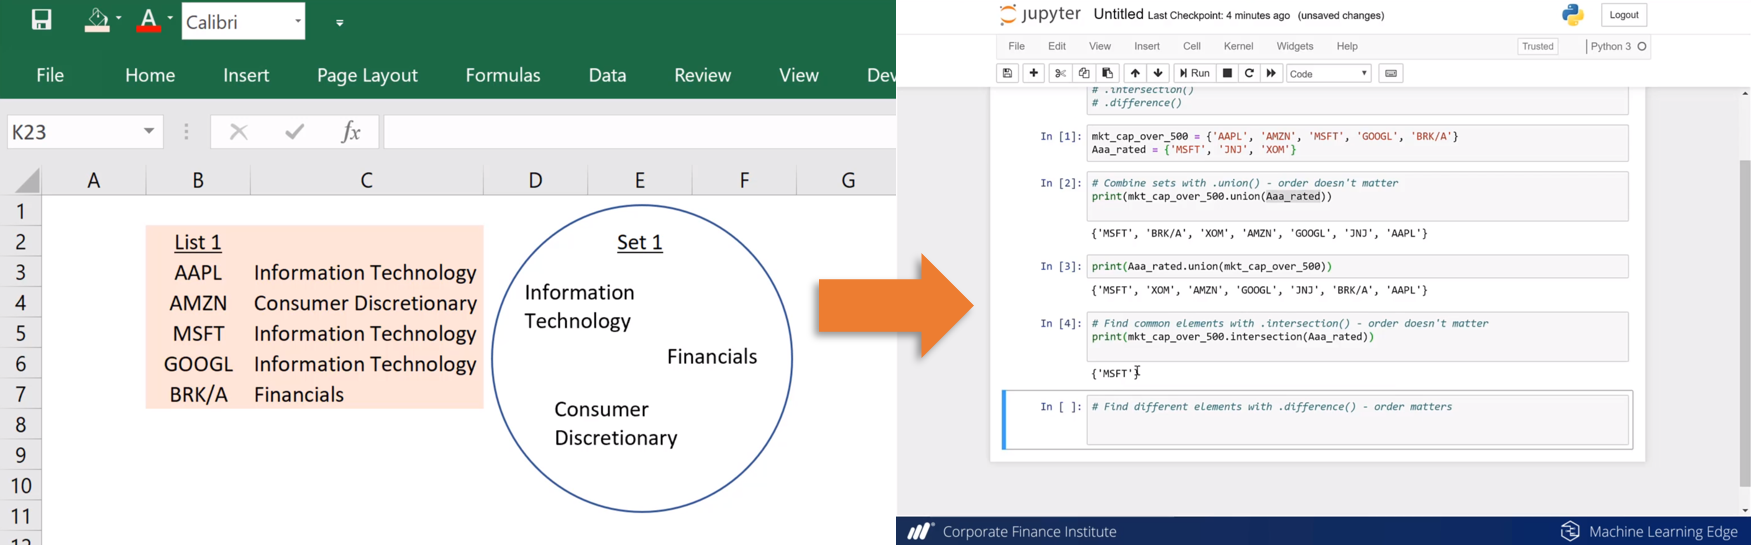Toggle the Trusted notebook indicator
This screenshot has width=1751, height=545.
tap(1537, 46)
